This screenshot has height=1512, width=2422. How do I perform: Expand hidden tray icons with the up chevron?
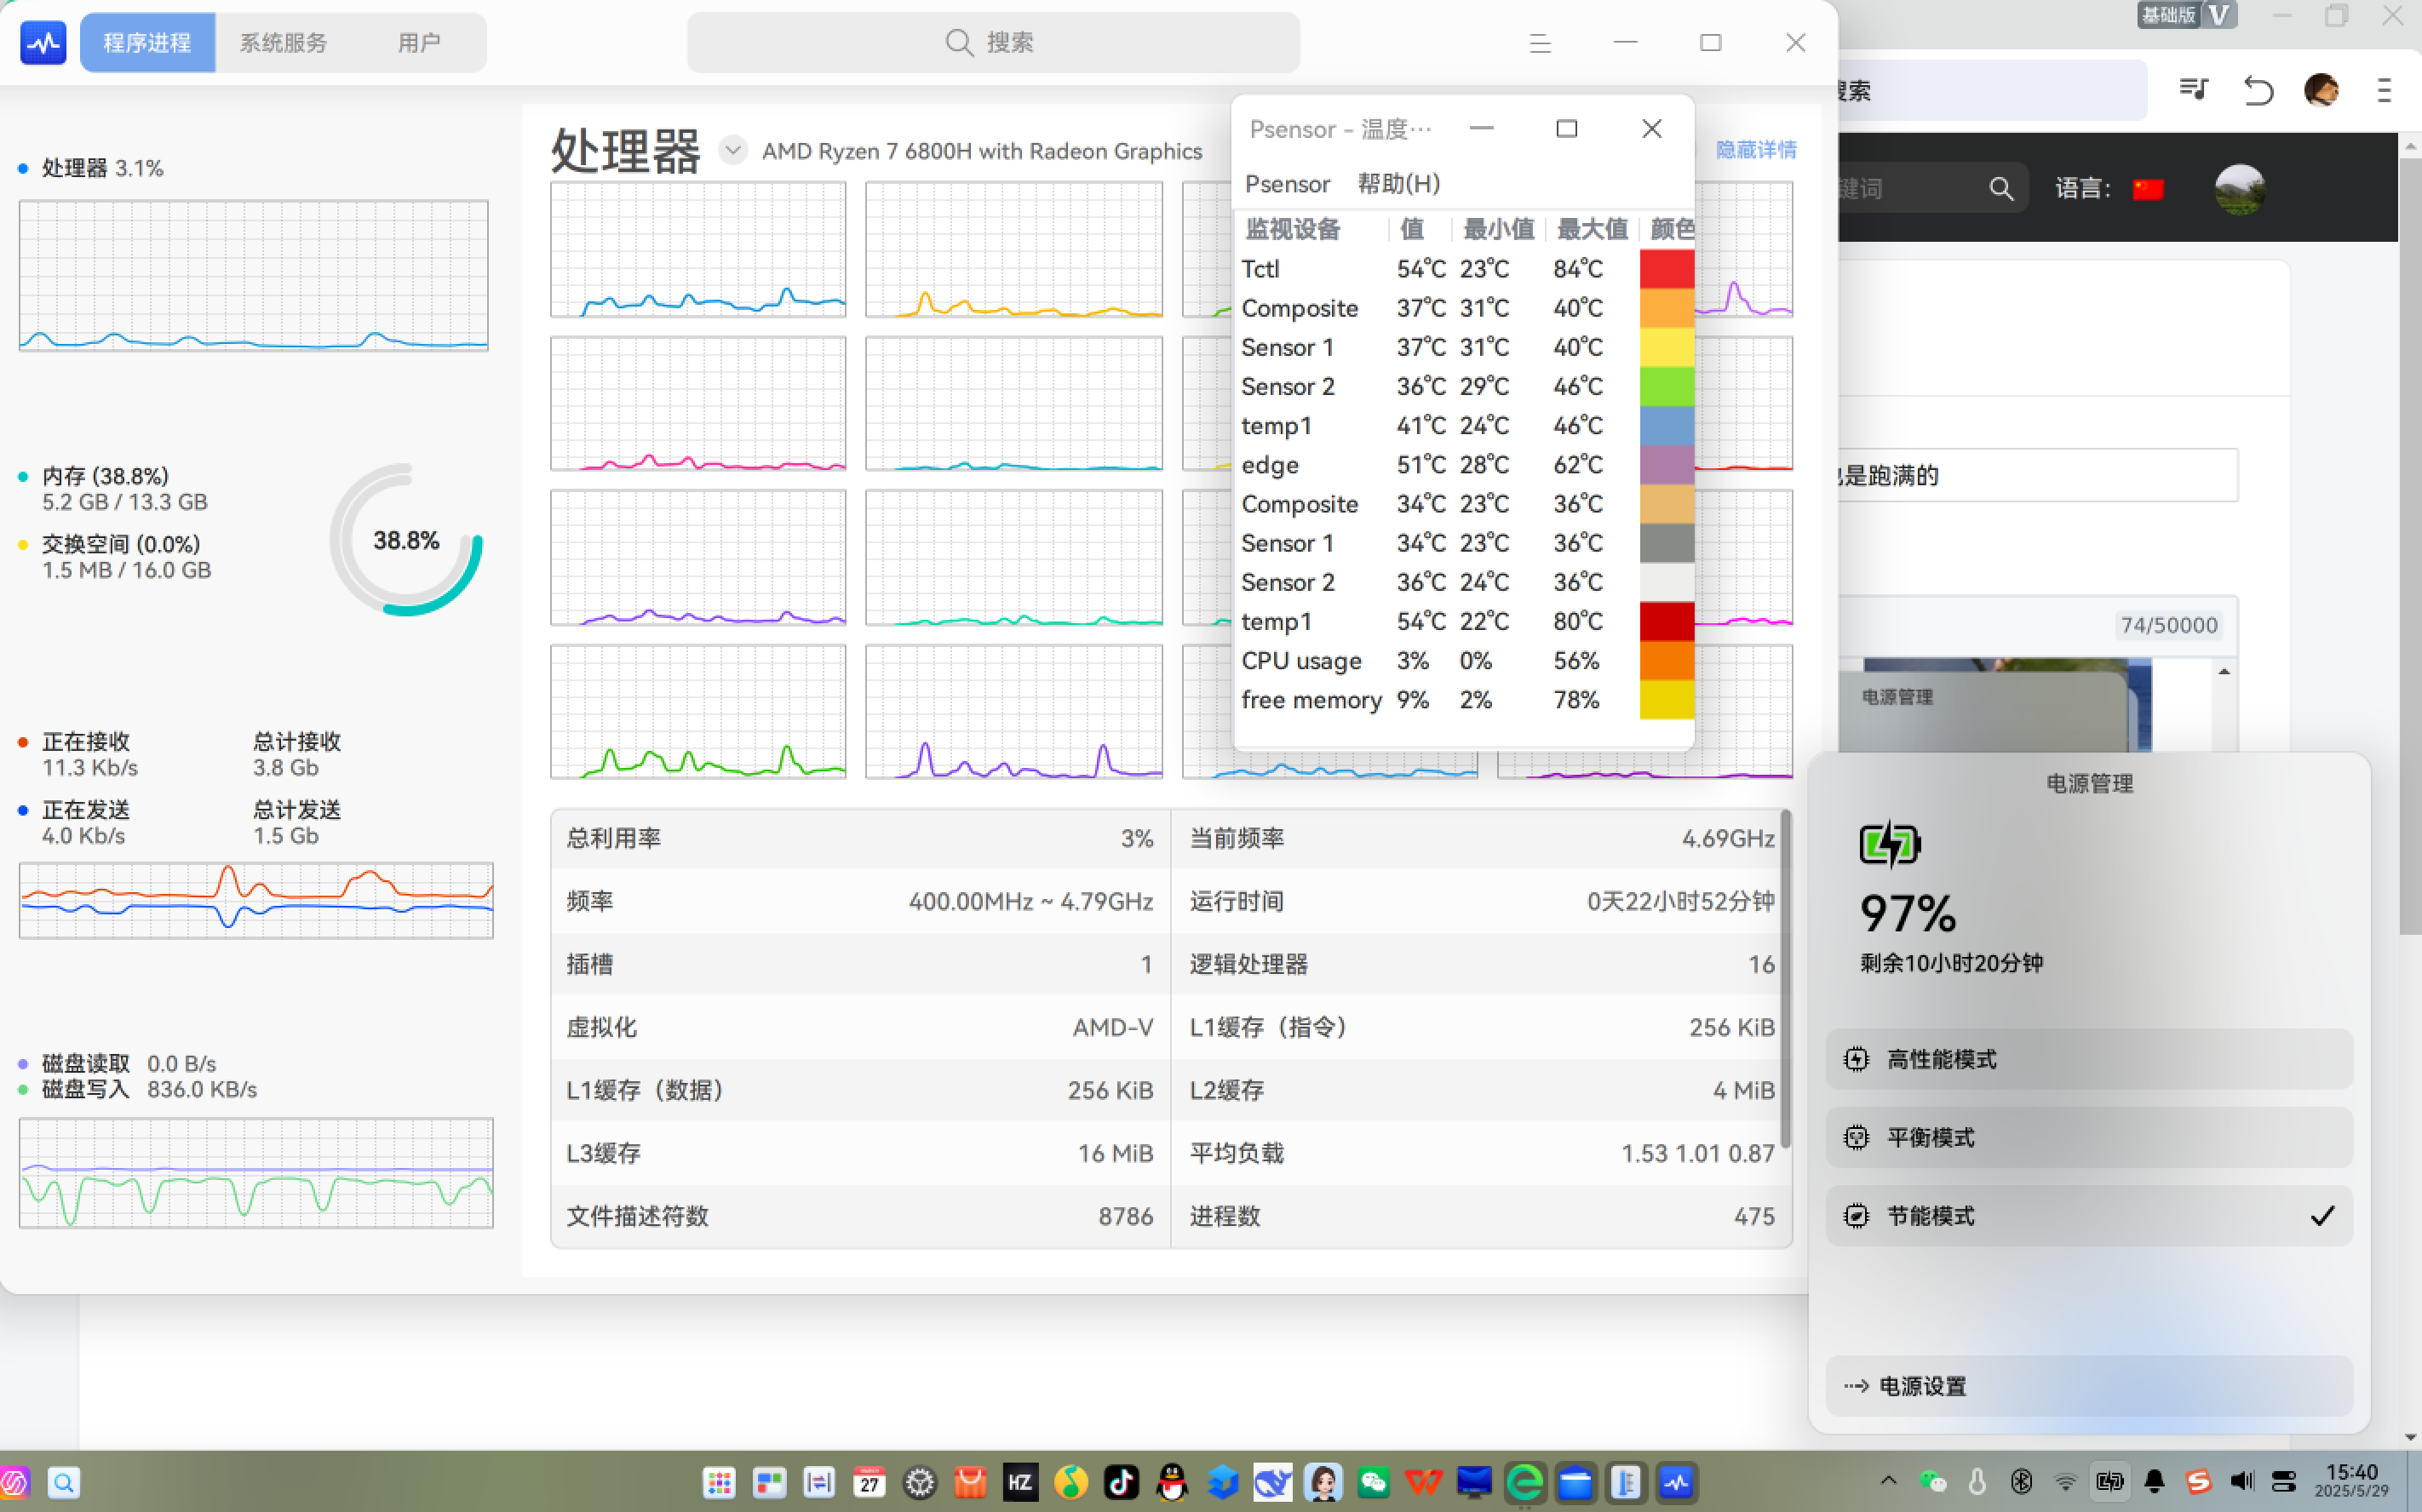[1888, 1481]
